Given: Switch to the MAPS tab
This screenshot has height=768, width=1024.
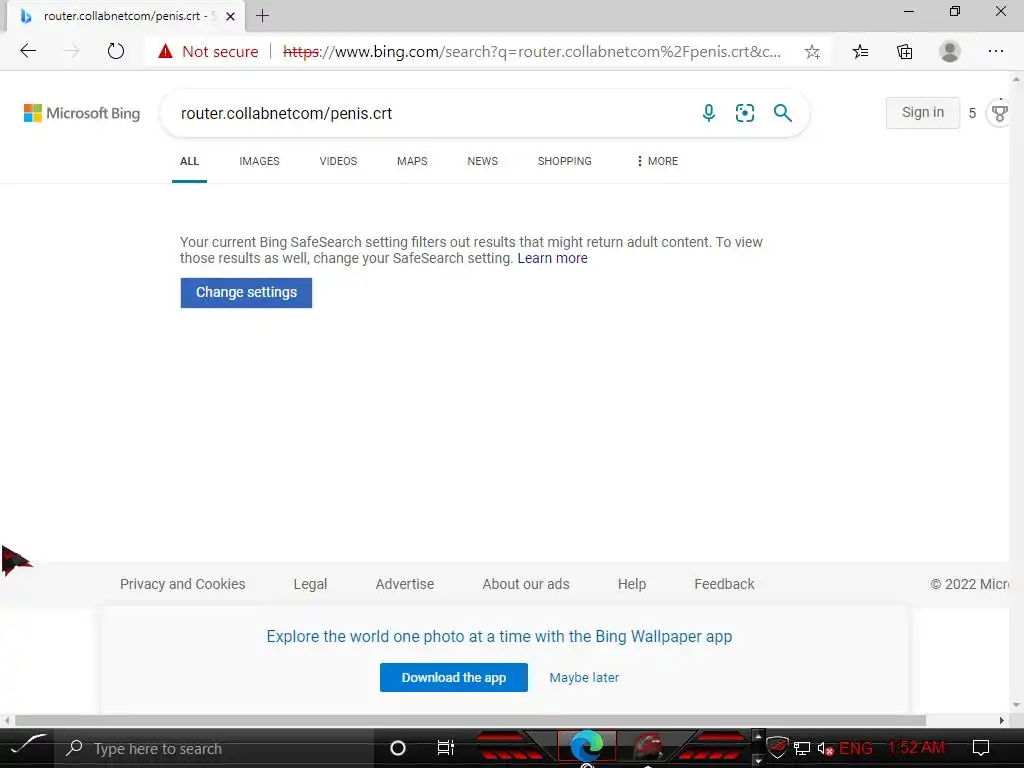Looking at the screenshot, I should click(x=412, y=161).
